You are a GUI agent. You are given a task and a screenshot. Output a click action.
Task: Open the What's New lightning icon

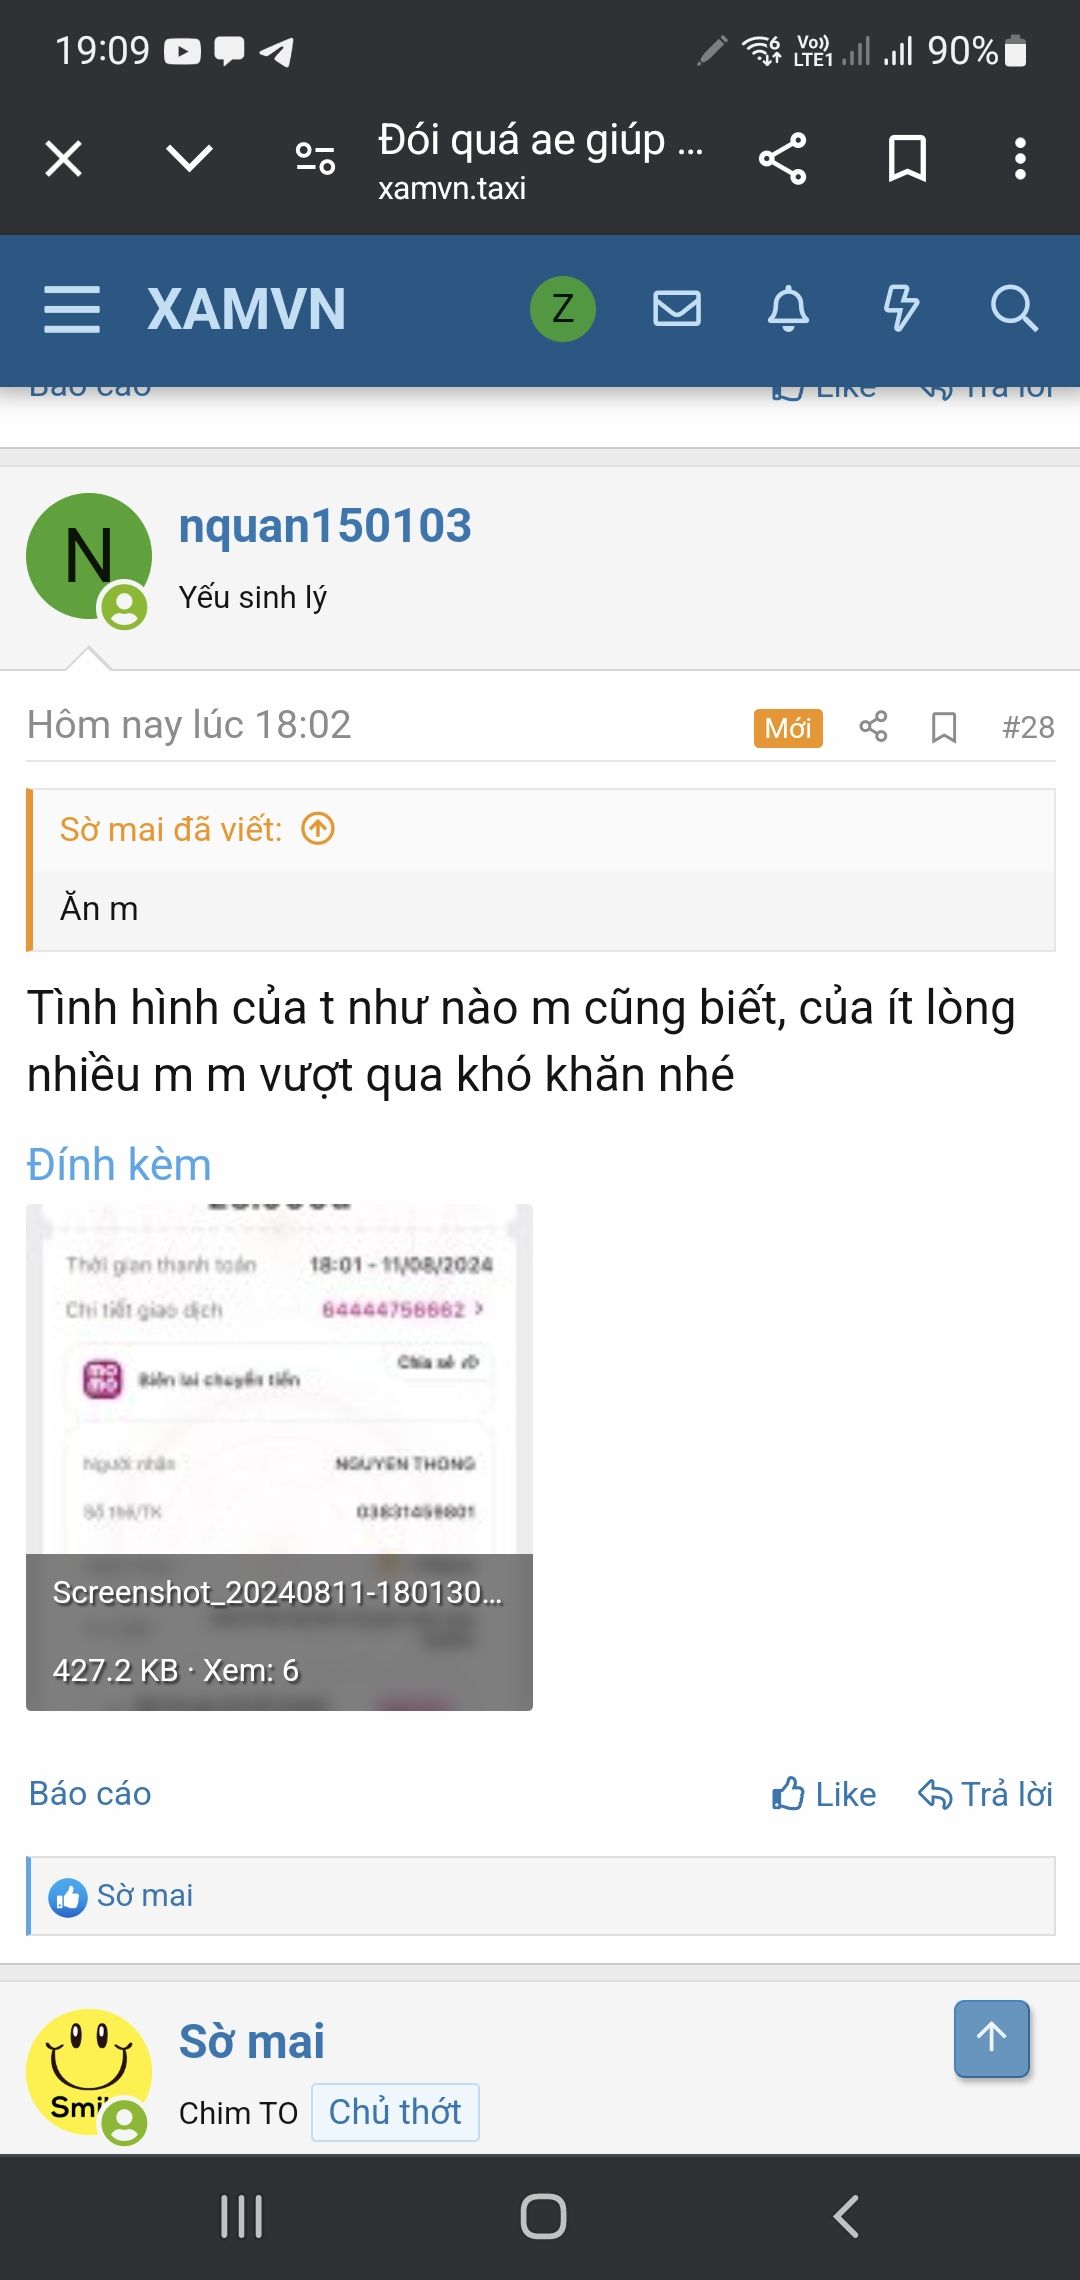[901, 308]
